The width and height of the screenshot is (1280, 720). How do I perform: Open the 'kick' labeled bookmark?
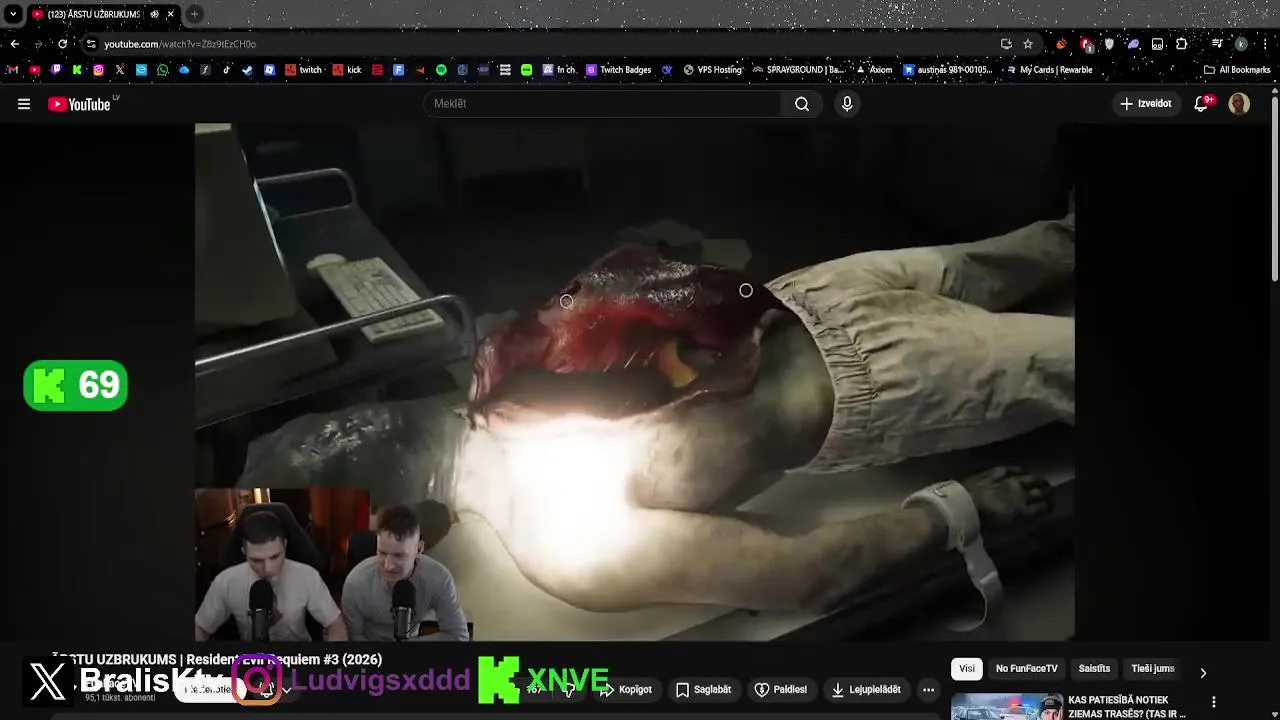click(x=346, y=70)
